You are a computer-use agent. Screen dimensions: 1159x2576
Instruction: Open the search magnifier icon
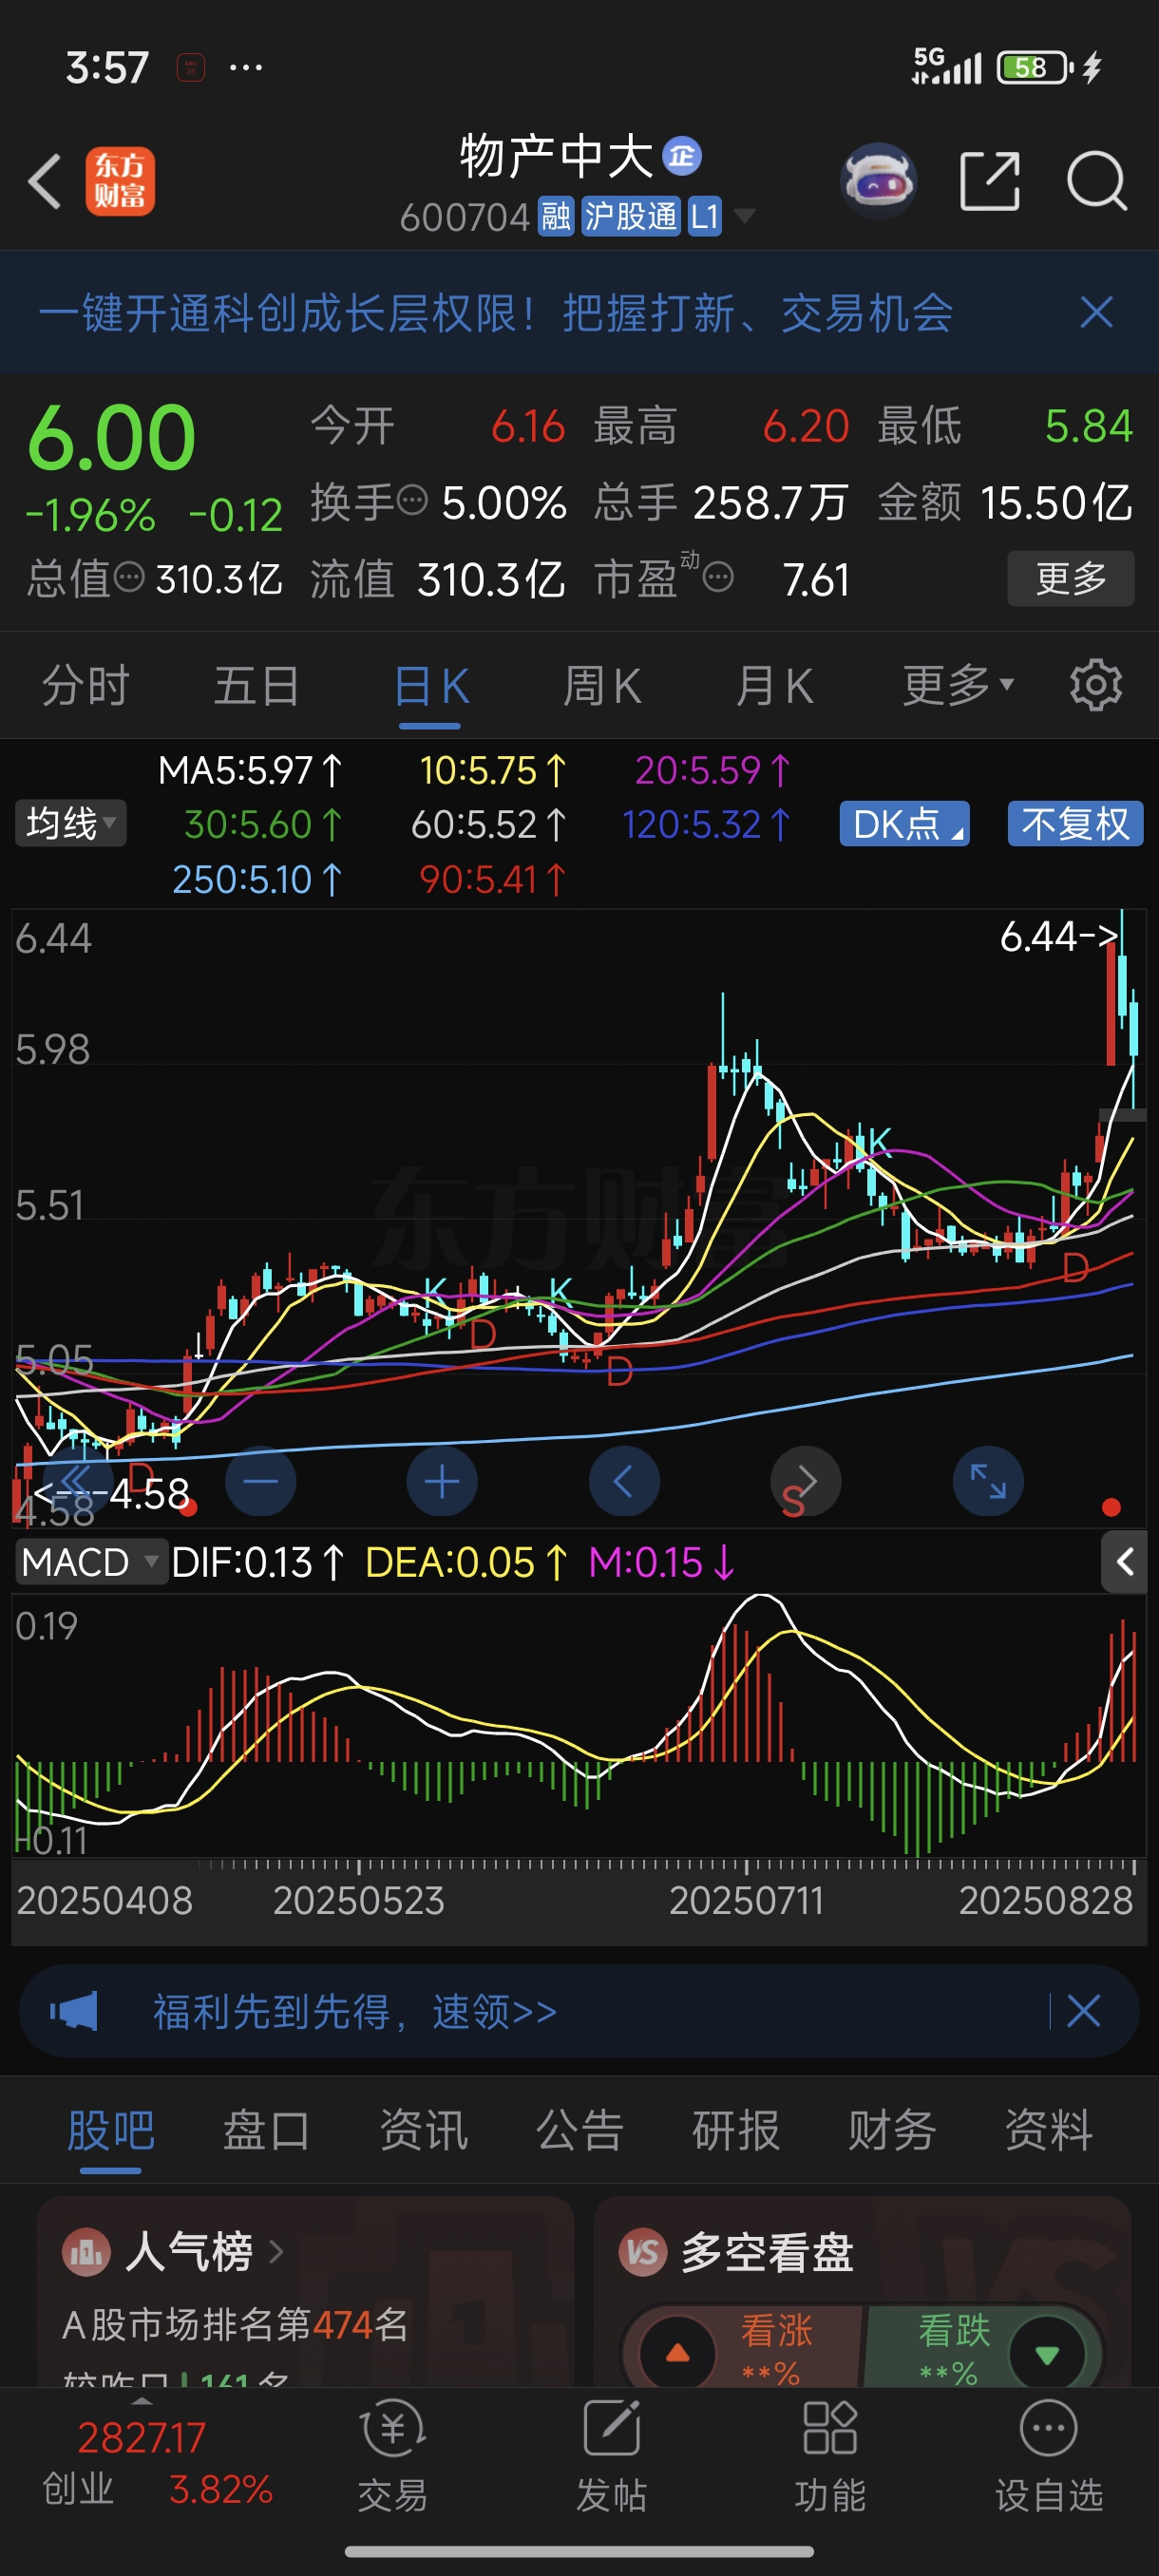1097,181
